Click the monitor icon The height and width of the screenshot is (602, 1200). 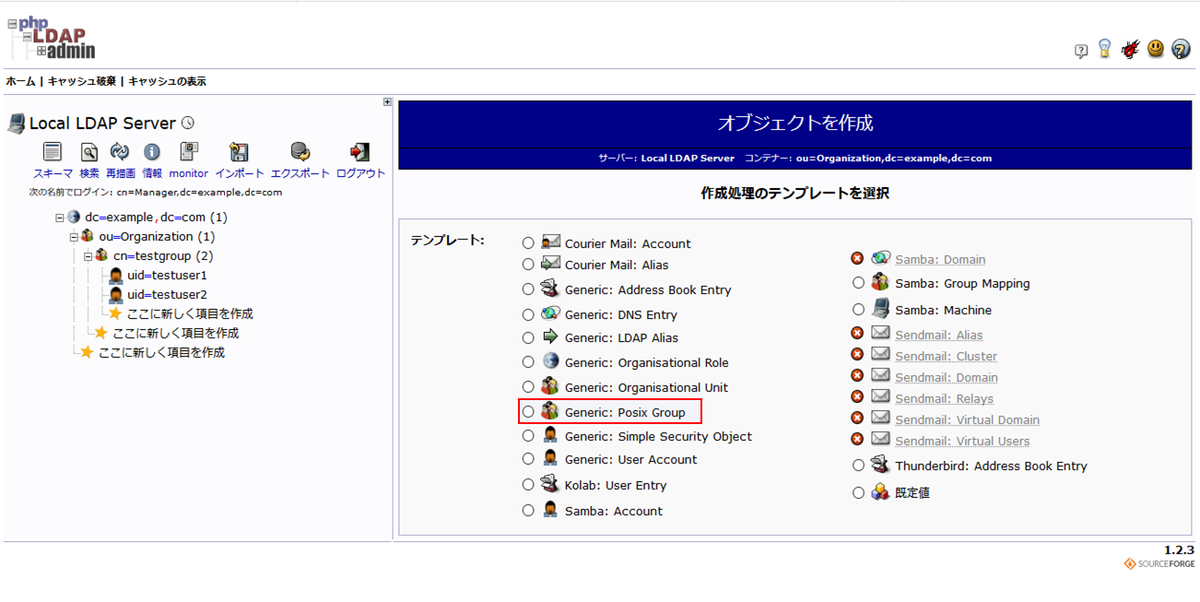[188, 152]
